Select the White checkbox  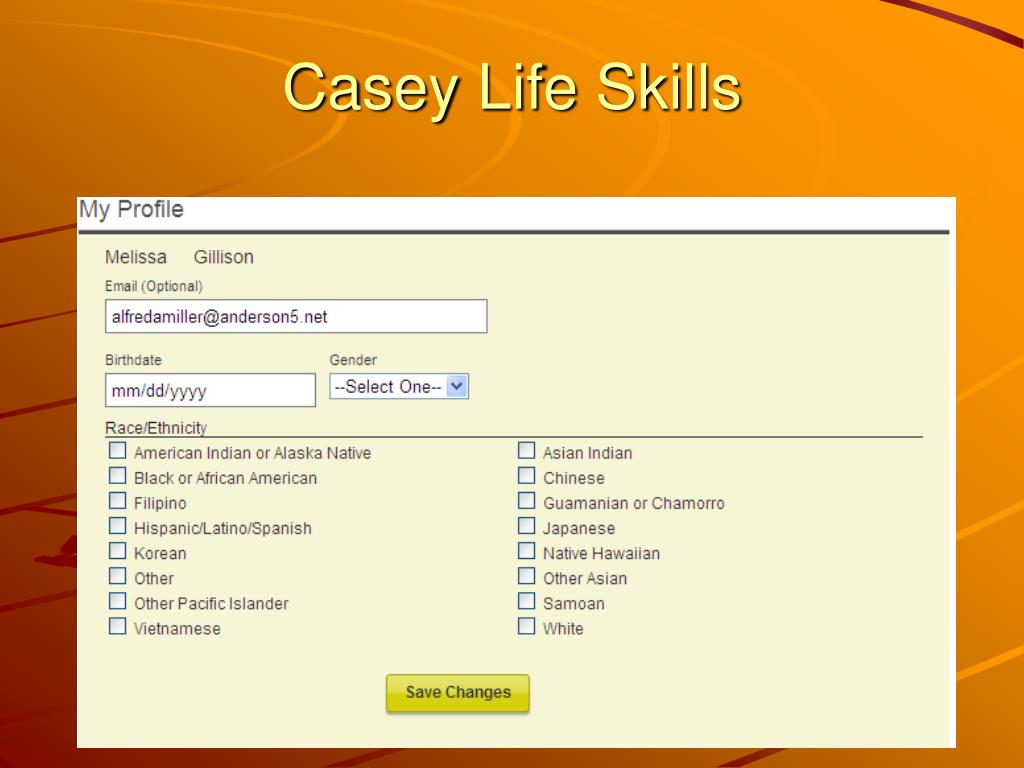(x=526, y=626)
